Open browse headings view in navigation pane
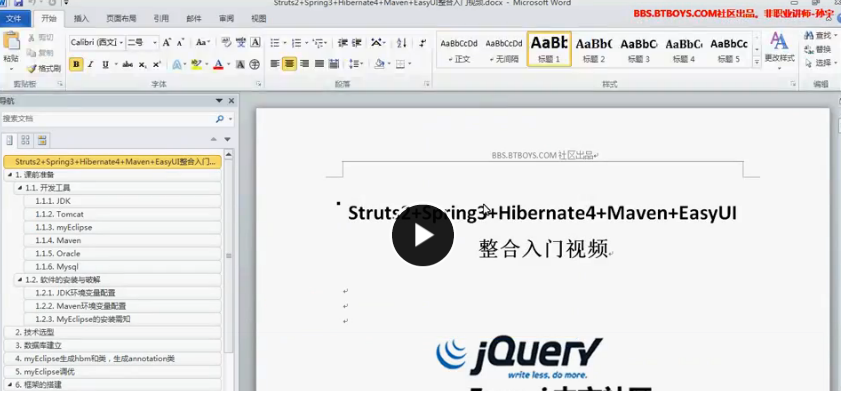Screen dimensions: 841x414 coord(9,141)
